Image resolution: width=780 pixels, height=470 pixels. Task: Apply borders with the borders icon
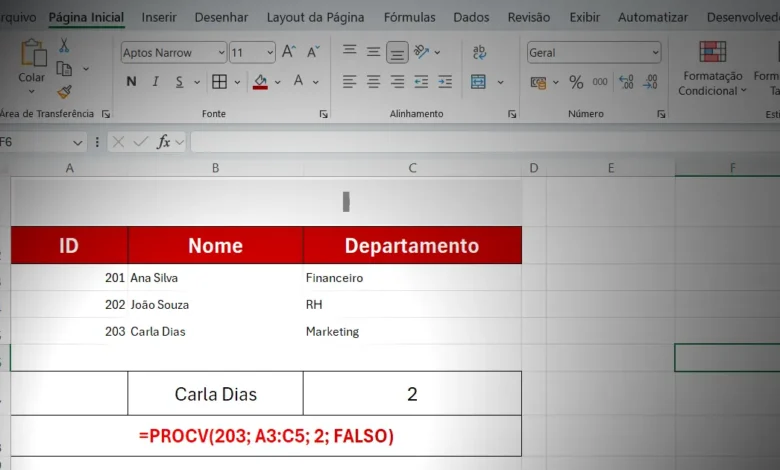pyautogui.click(x=219, y=82)
